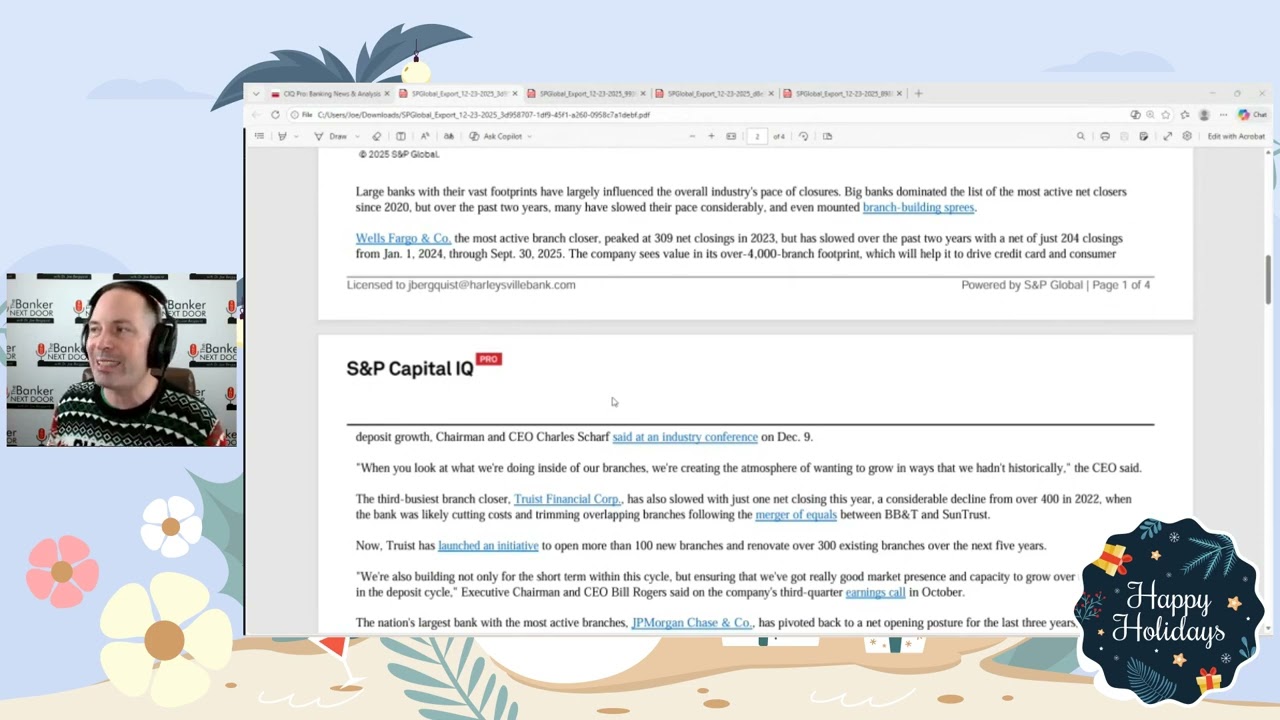Expand Draw tool options dropdown

[357, 136]
